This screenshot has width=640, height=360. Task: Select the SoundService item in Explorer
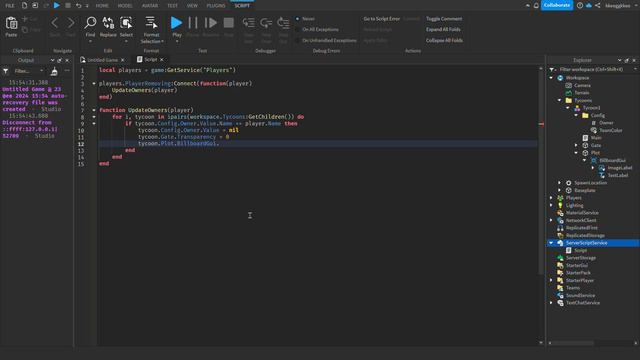(x=580, y=296)
